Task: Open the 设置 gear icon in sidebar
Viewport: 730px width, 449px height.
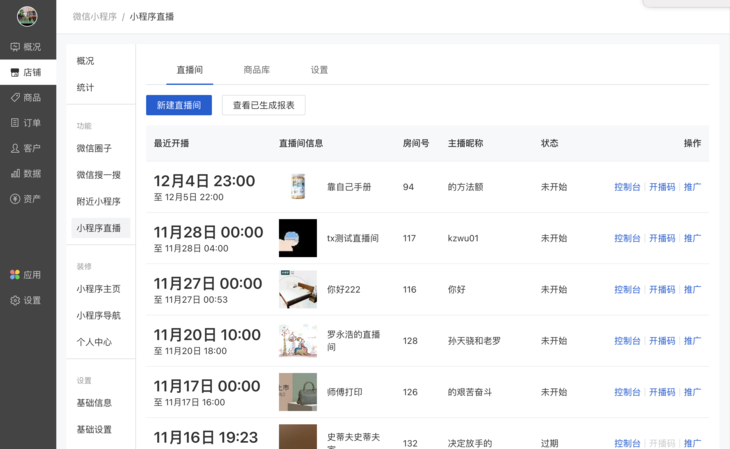Action: (x=15, y=300)
